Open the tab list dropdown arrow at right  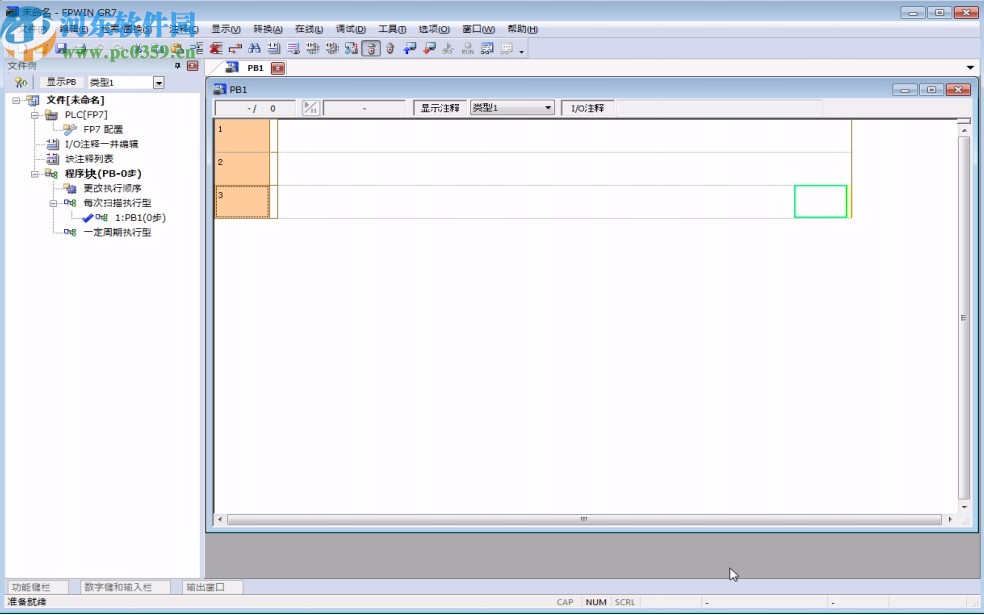coord(970,68)
